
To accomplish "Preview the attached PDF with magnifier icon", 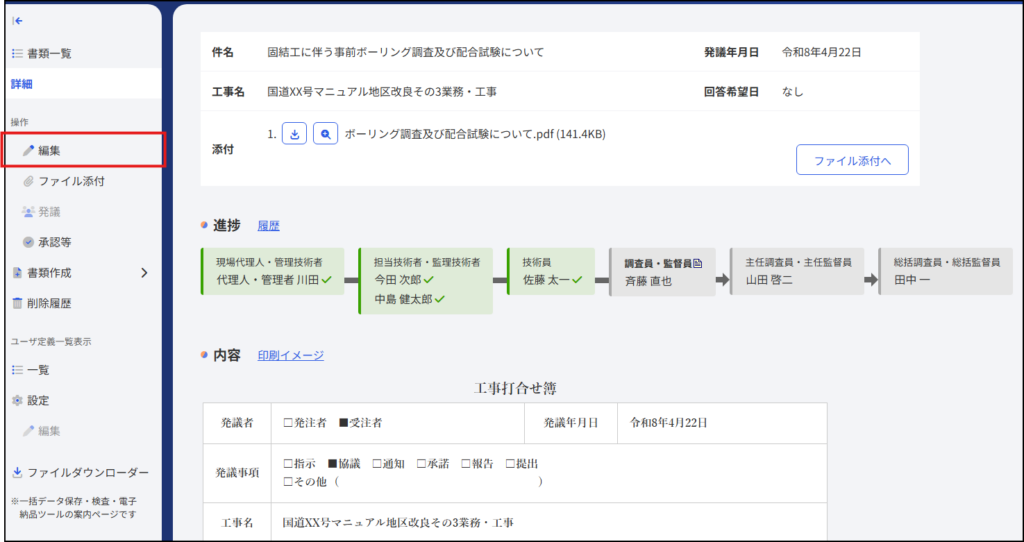I will click(325, 134).
